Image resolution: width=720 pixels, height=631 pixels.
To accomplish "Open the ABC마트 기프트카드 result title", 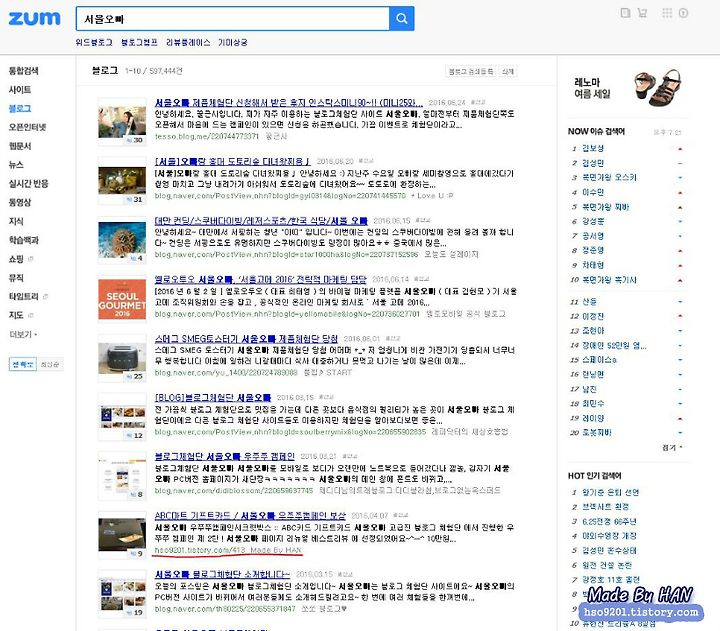I will 250,515.
